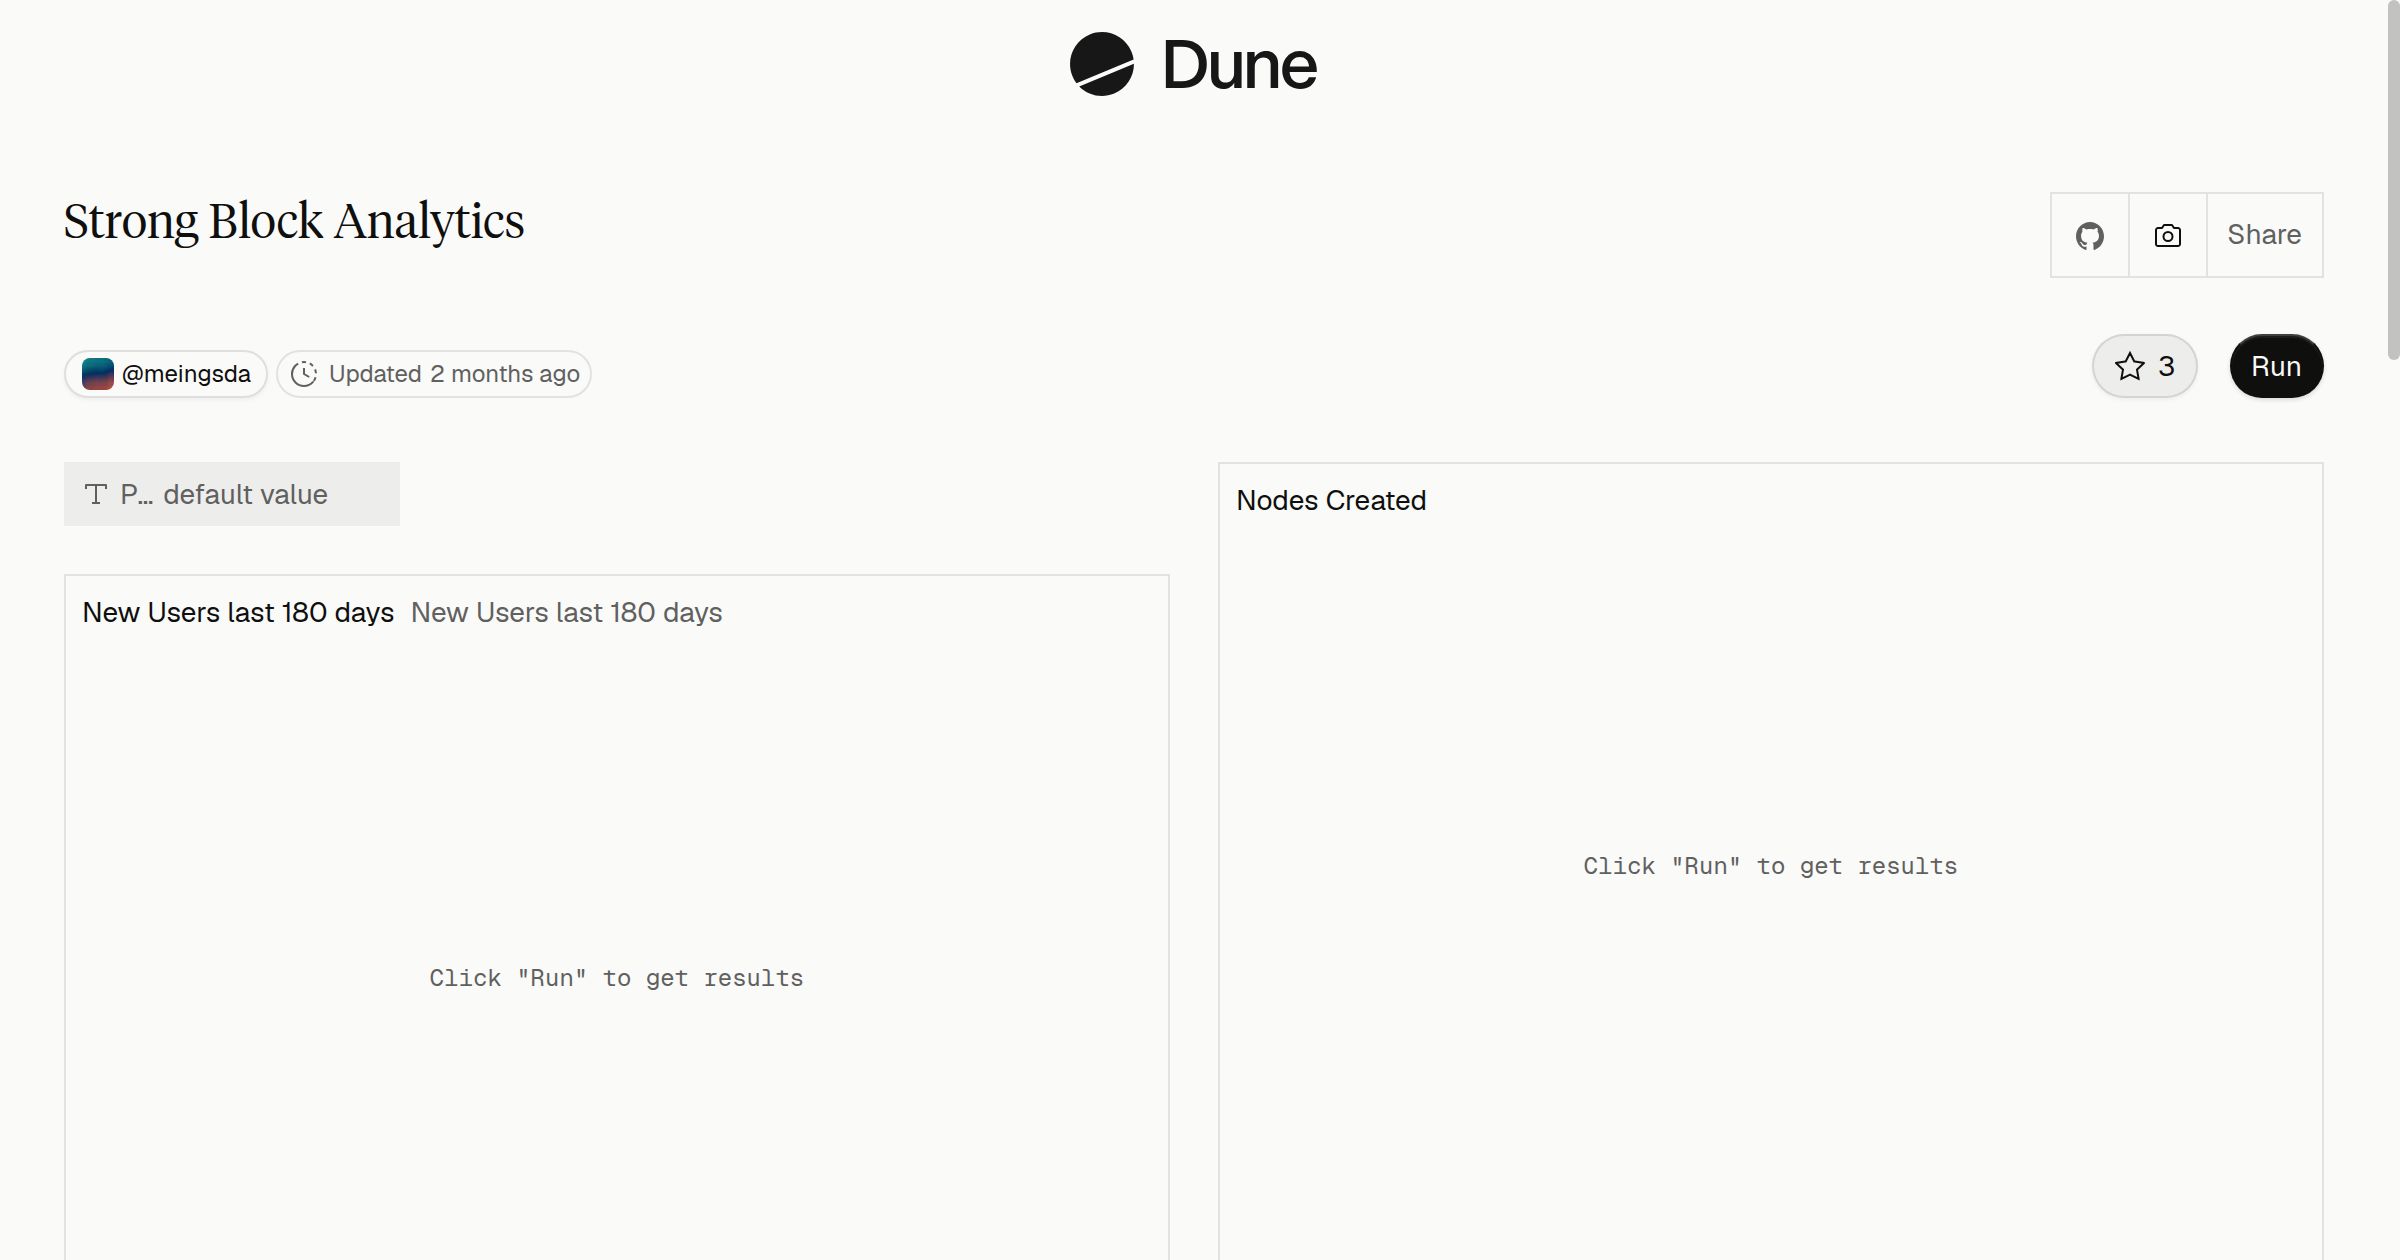Open the GitHub icon link
The height and width of the screenshot is (1260, 2400).
click(2090, 235)
